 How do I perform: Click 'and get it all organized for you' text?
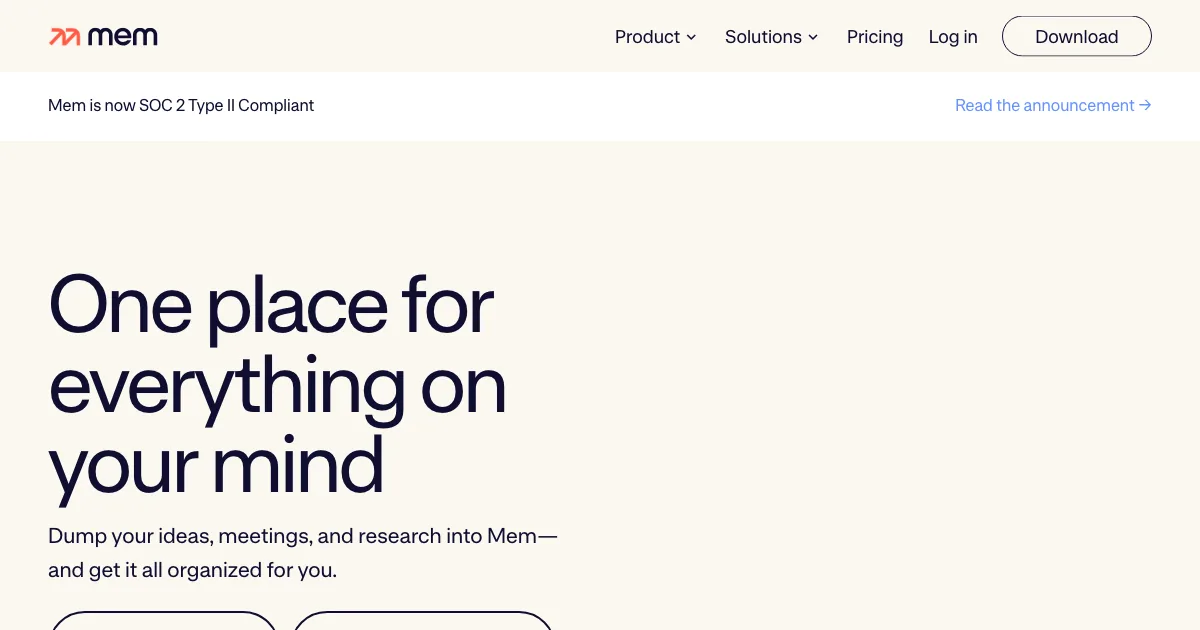point(192,571)
